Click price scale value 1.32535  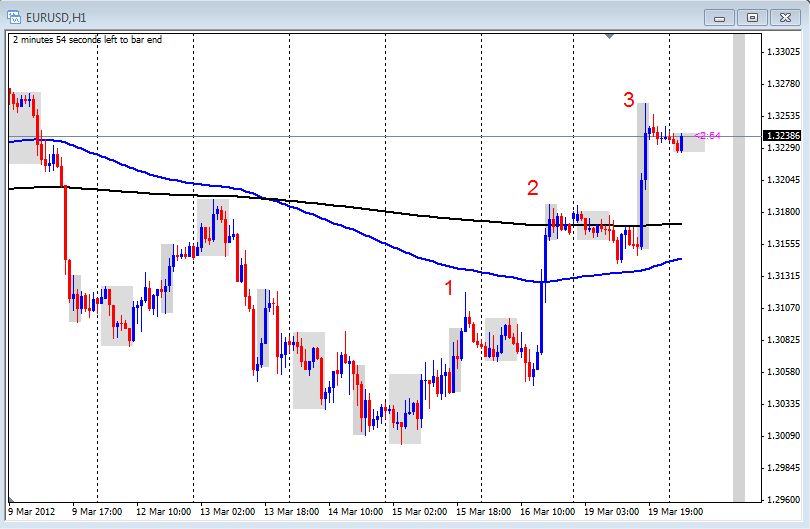tap(783, 116)
